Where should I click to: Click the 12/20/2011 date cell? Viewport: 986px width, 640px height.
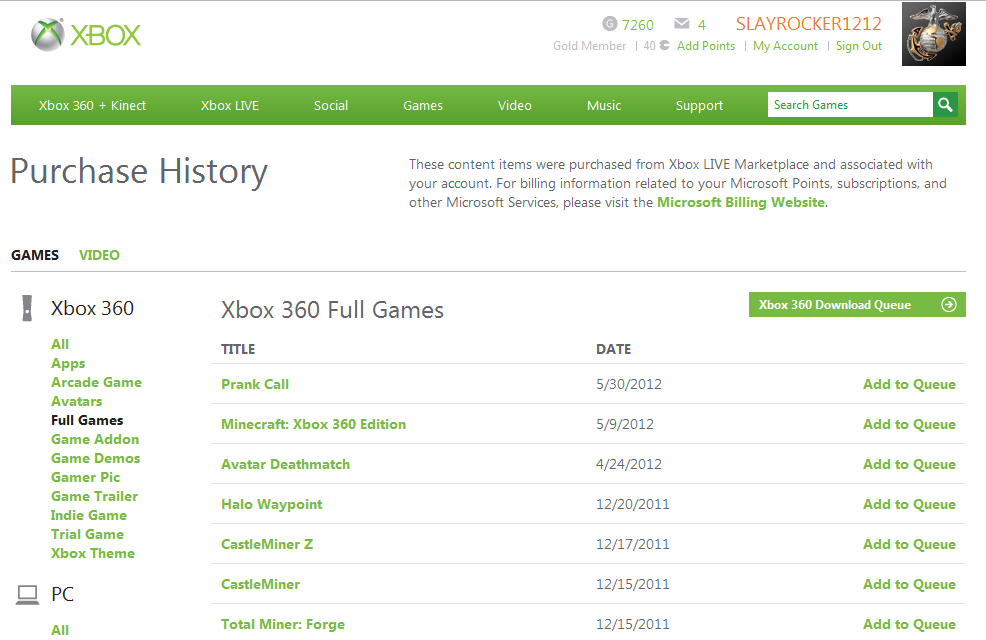[x=633, y=504]
